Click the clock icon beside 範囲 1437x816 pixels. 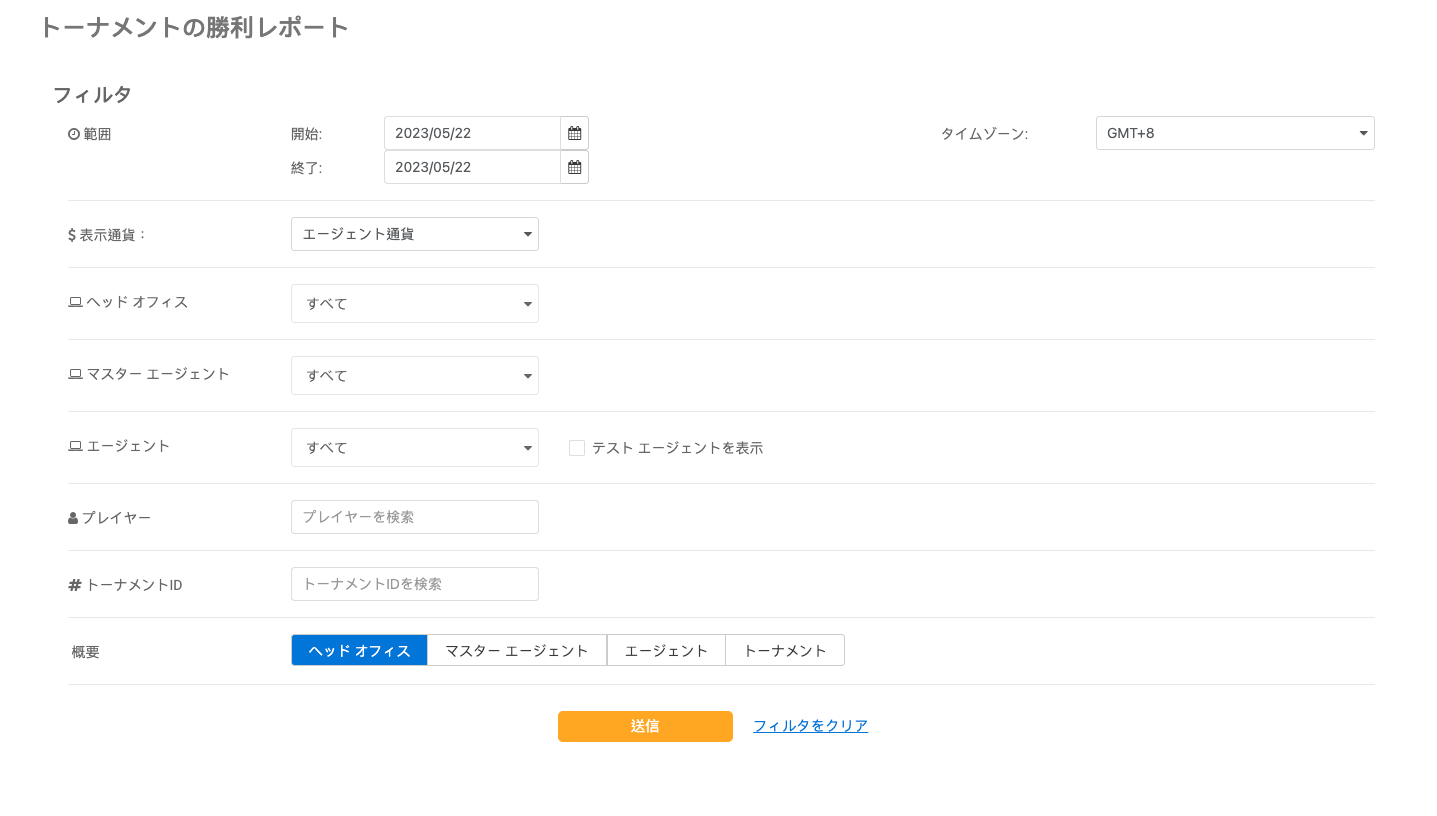click(x=73, y=134)
